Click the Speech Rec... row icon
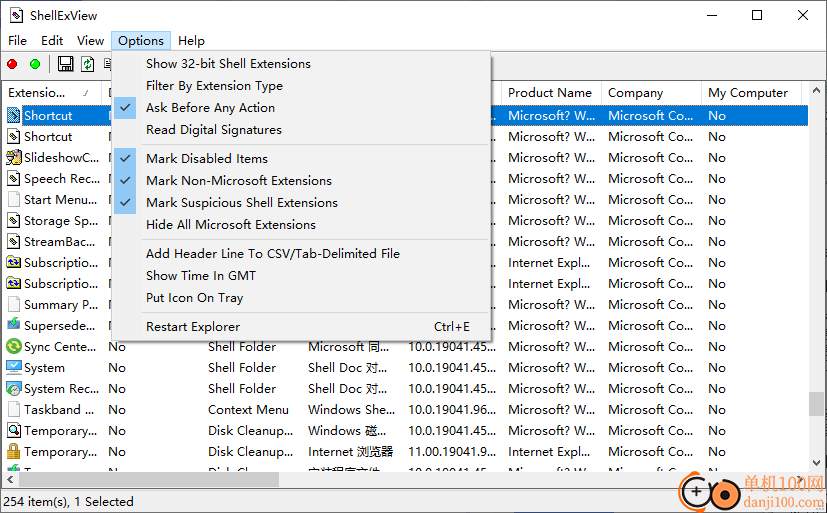827x513 pixels. [x=14, y=179]
